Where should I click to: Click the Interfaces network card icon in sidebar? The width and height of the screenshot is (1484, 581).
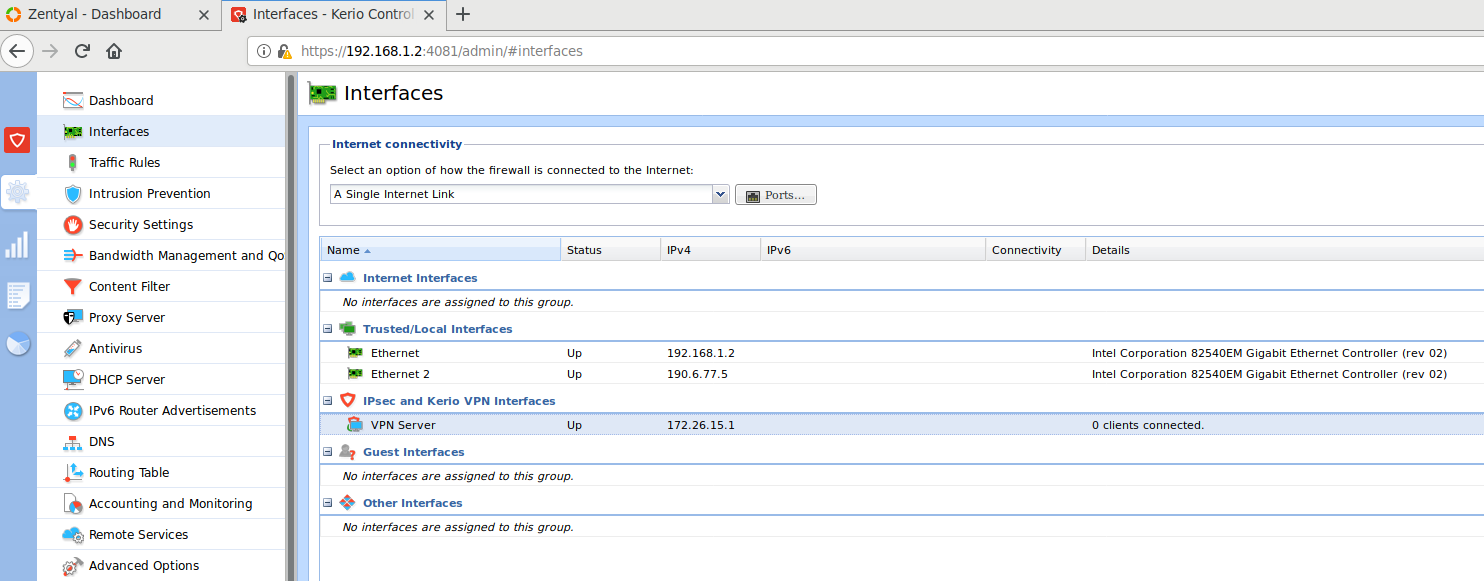click(72, 131)
